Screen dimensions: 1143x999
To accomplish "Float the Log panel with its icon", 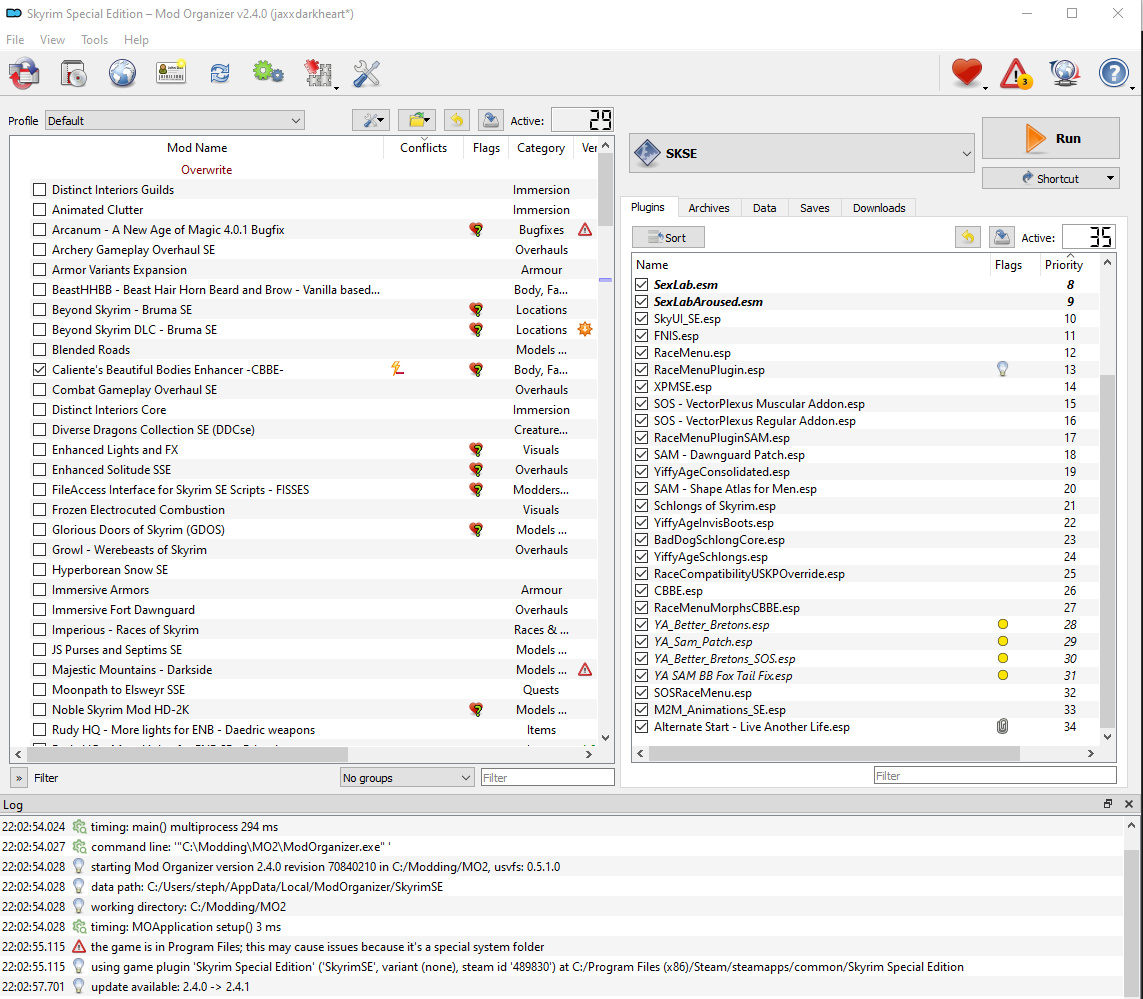I will pos(1108,804).
